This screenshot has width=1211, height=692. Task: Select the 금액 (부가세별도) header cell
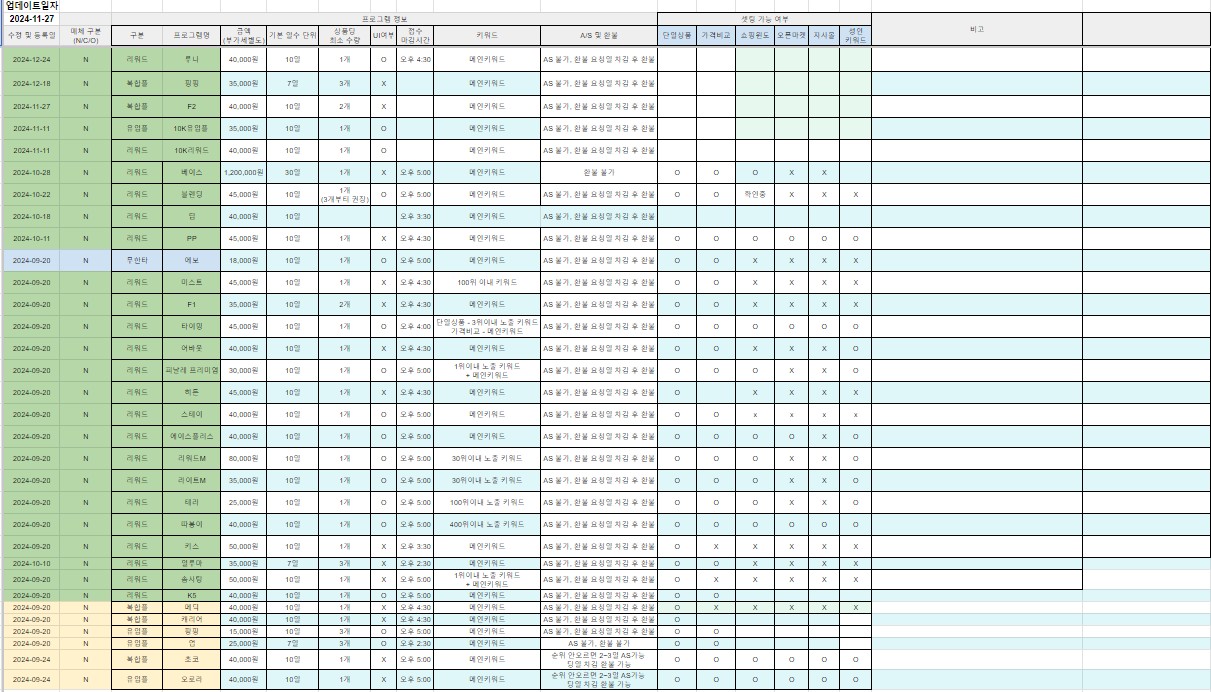[244, 34]
